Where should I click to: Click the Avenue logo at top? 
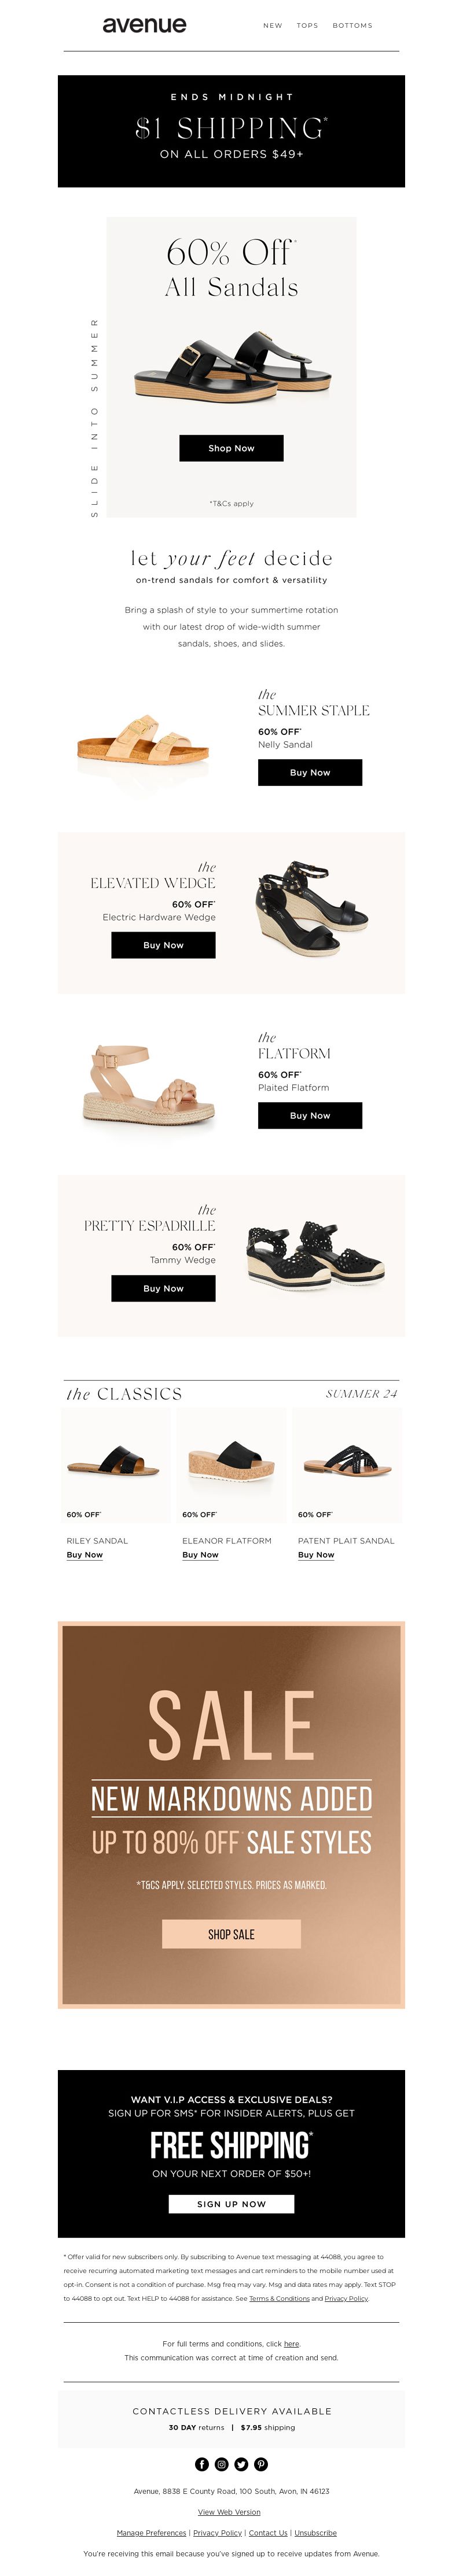click(144, 25)
